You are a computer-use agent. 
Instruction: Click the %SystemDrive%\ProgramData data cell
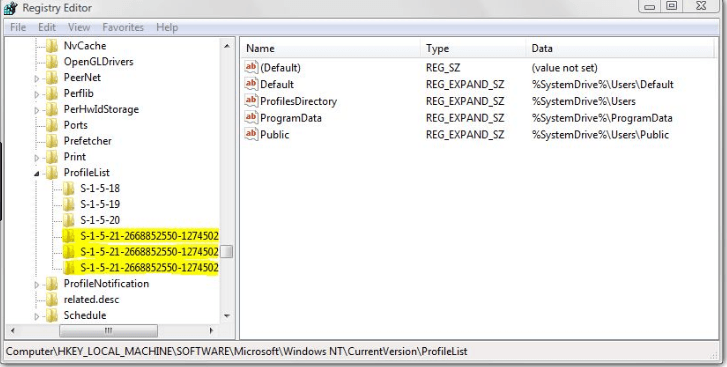click(x=602, y=118)
